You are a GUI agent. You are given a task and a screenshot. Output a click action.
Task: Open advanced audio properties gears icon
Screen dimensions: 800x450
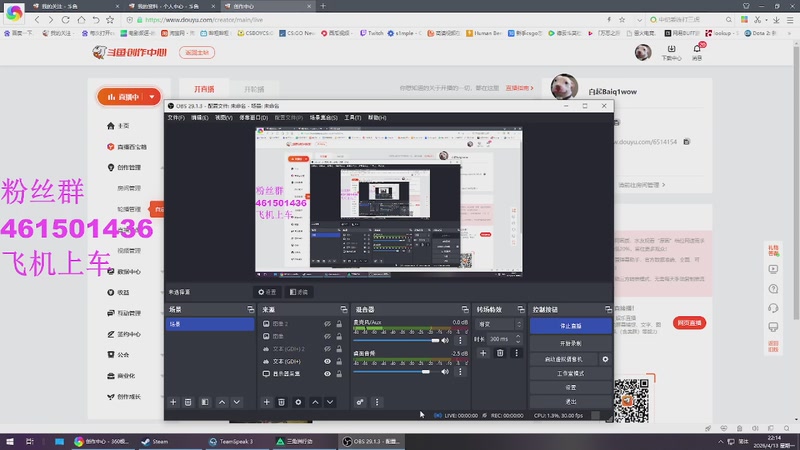[x=360, y=402]
